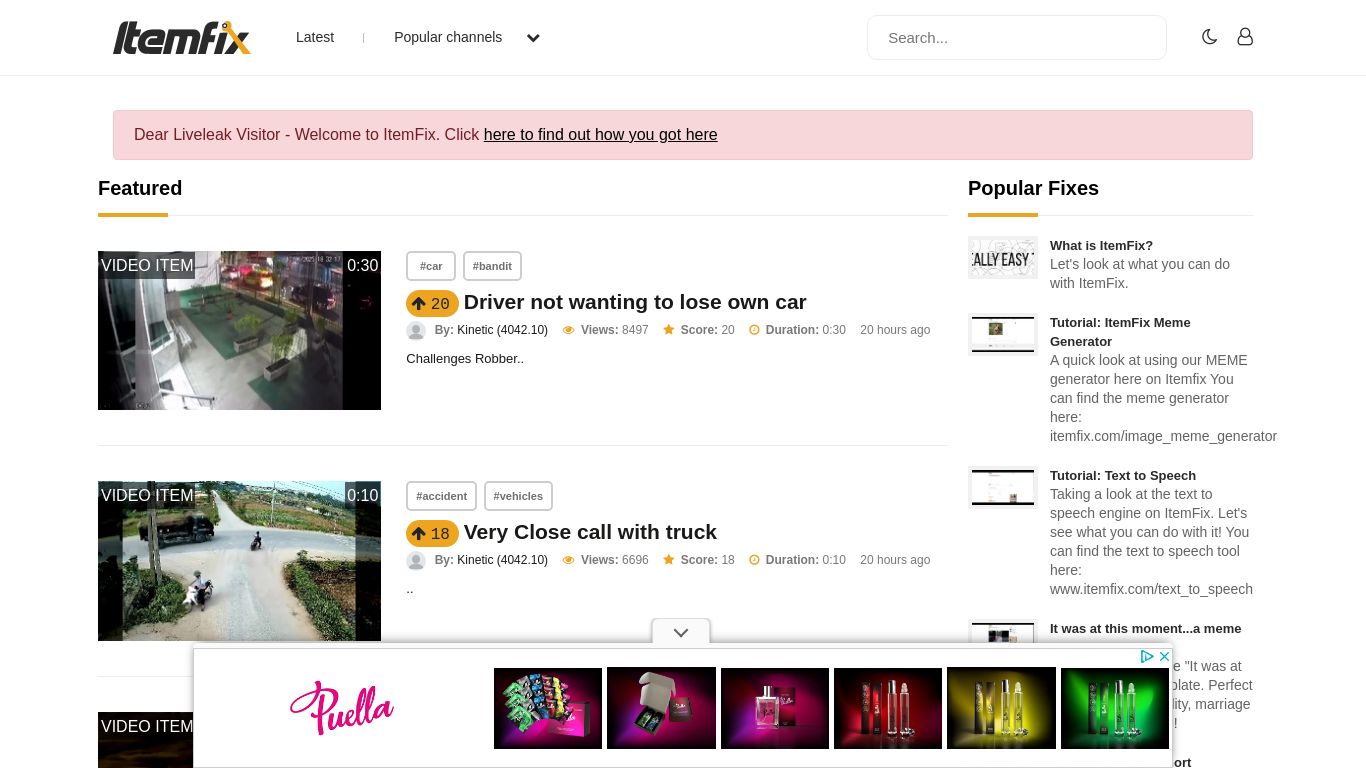Open Kinetic author link on truck video
The height and width of the screenshot is (768, 1366).
click(502, 560)
